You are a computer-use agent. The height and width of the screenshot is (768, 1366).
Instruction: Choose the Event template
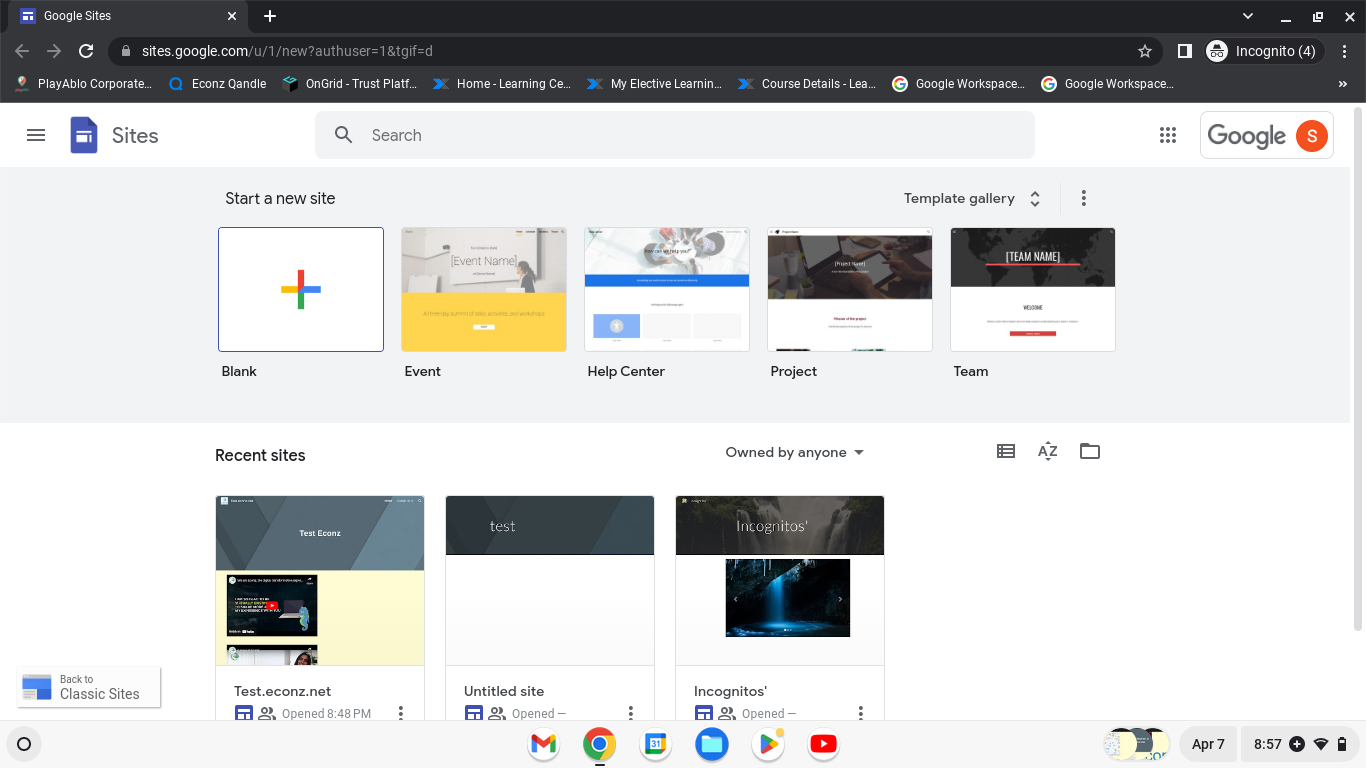click(484, 289)
